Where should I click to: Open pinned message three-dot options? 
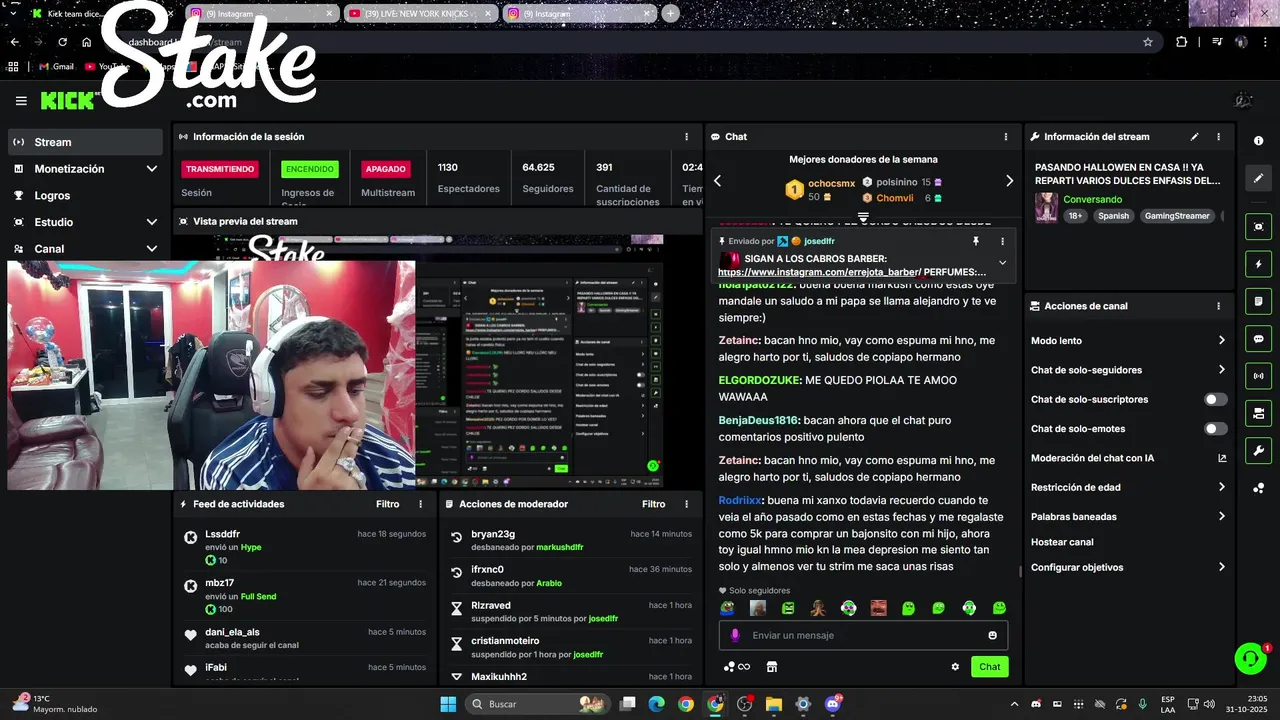tap(1002, 241)
